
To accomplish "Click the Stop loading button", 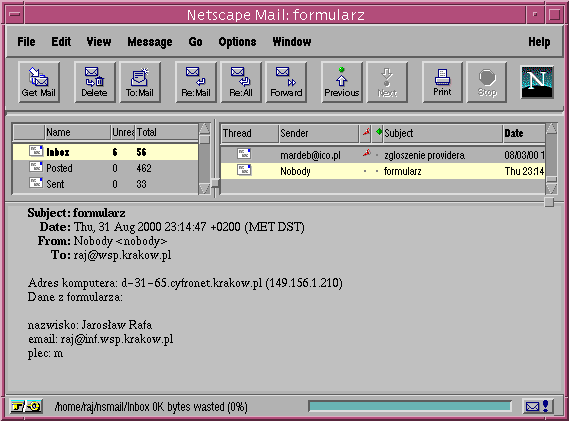I will pyautogui.click(x=487, y=82).
